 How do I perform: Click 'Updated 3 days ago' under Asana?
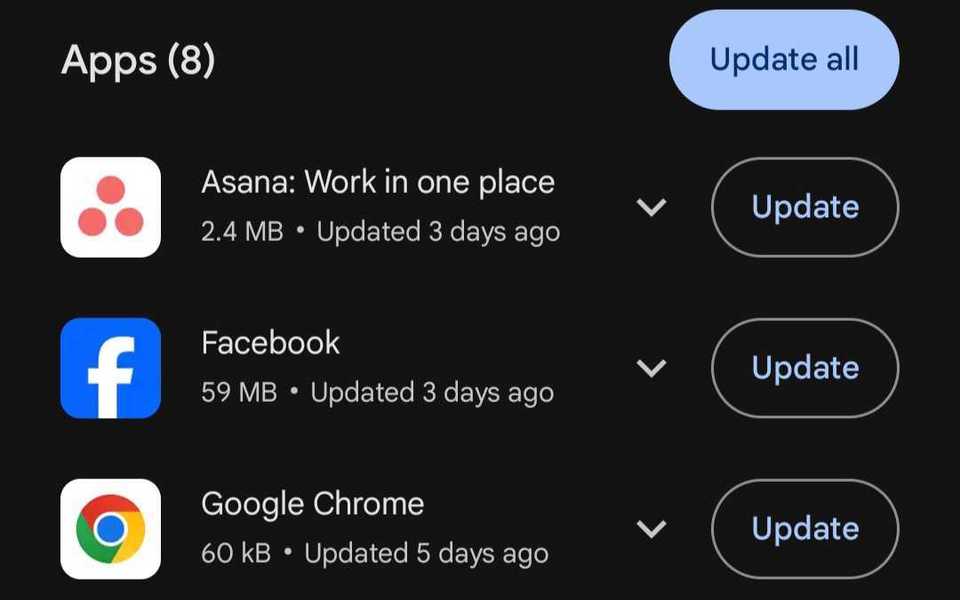pos(438,232)
